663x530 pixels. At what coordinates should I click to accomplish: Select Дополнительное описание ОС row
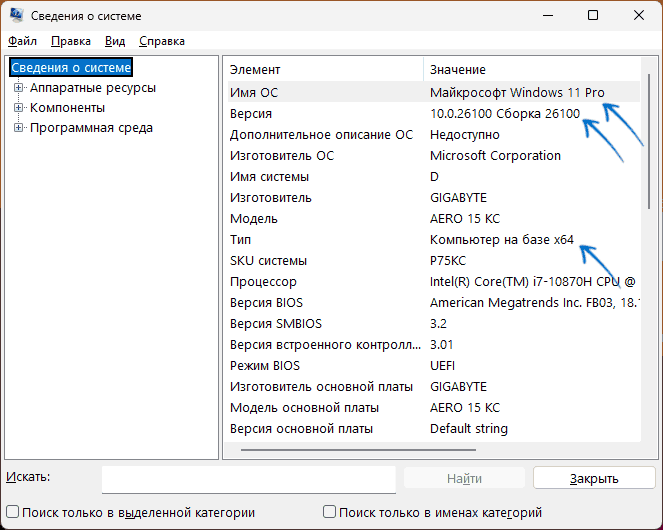click(x=433, y=135)
